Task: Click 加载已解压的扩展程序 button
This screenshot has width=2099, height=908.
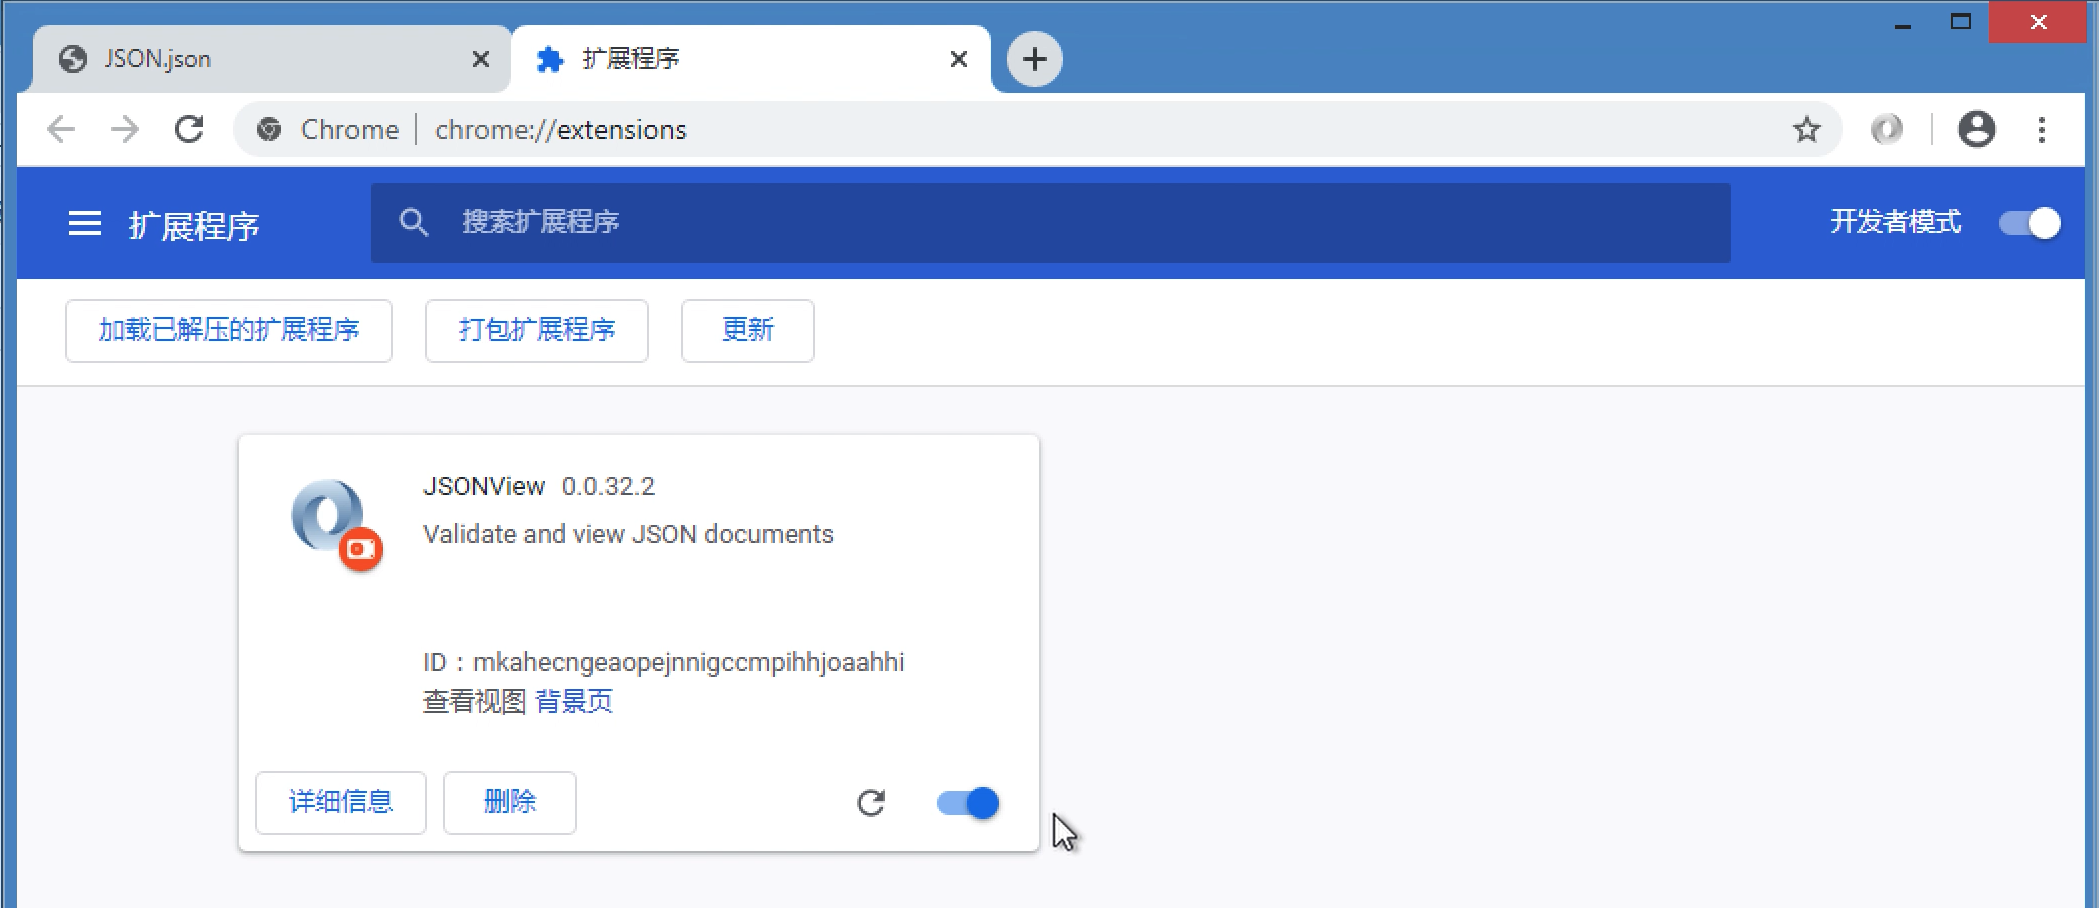Action: click(229, 330)
